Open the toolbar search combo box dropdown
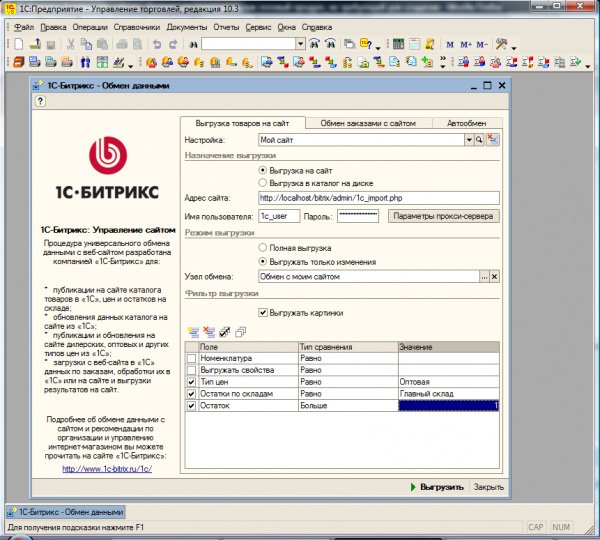Image resolution: width=600 pixels, height=540 pixels. 300,44
